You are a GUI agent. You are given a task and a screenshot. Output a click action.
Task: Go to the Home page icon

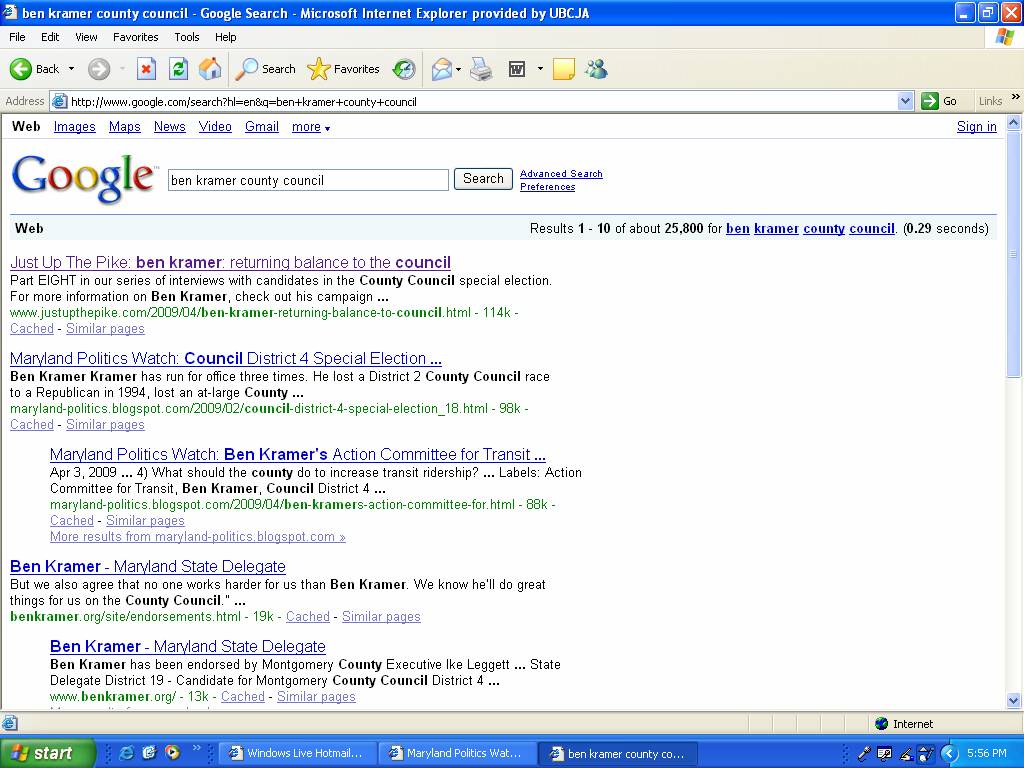[210, 69]
